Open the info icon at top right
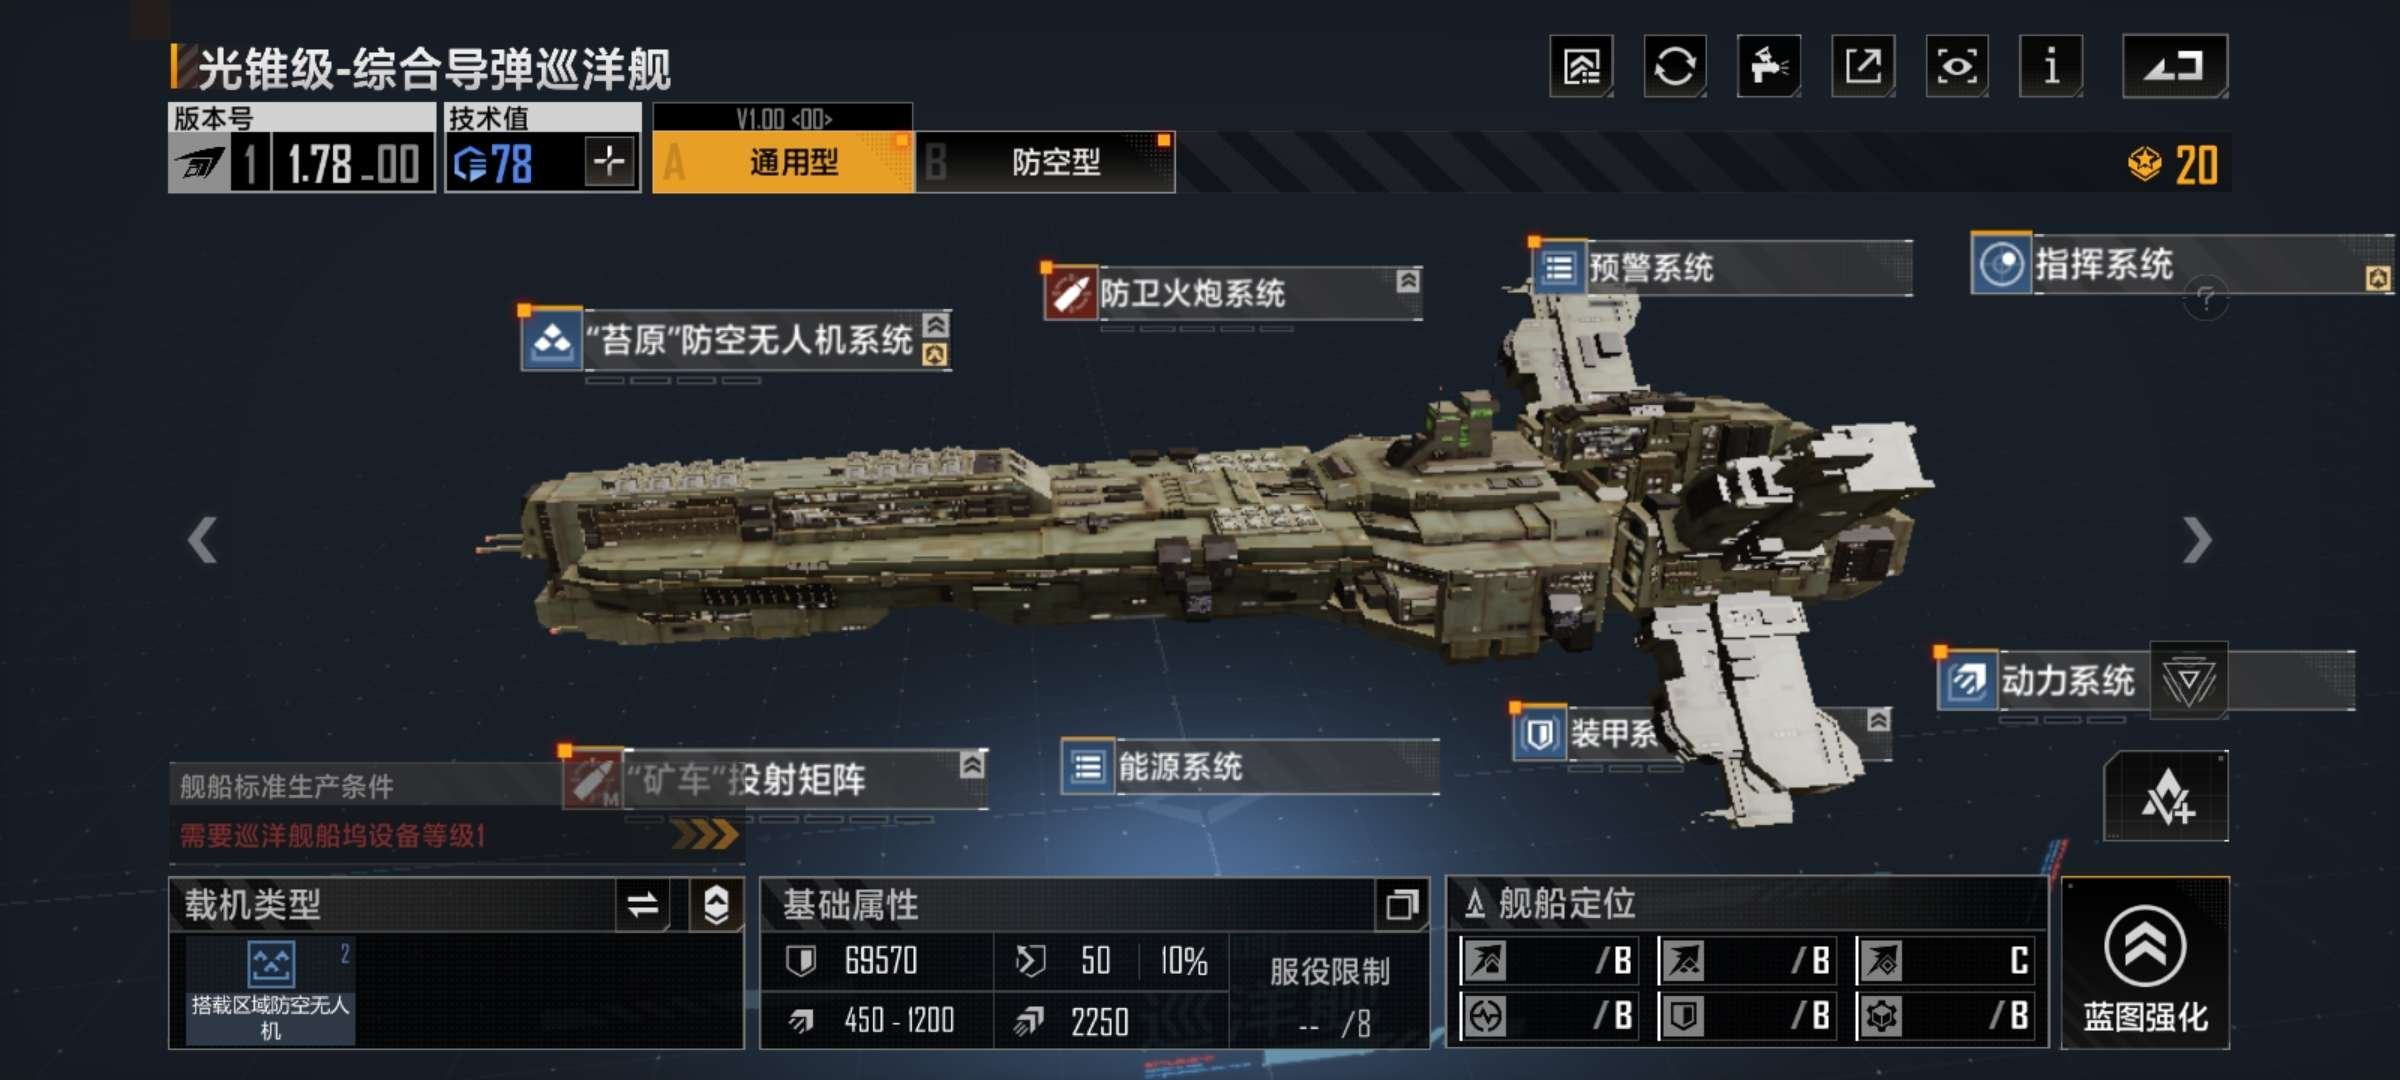The image size is (2400, 1080). pyautogui.click(x=2051, y=67)
